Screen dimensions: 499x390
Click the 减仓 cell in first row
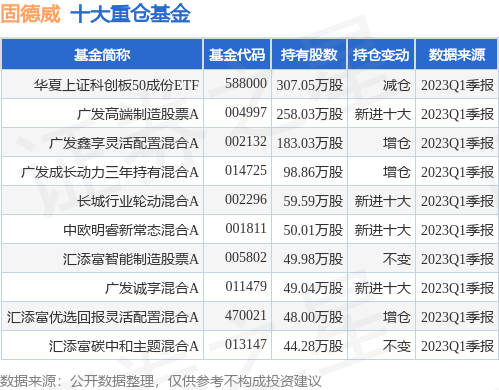(396, 85)
